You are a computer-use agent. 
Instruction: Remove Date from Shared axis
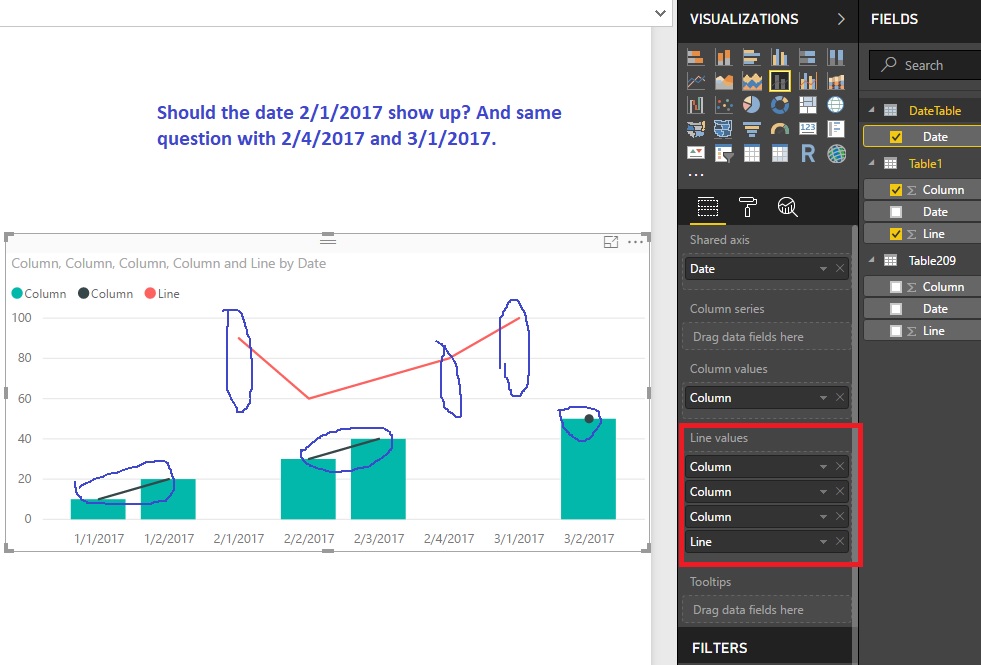840,269
